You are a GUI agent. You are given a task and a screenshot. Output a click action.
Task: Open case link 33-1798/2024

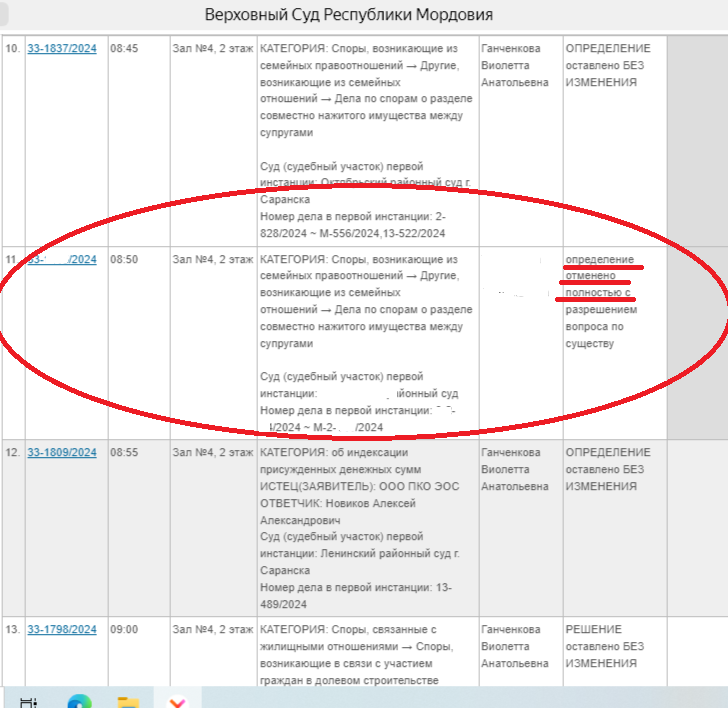[x=62, y=629]
